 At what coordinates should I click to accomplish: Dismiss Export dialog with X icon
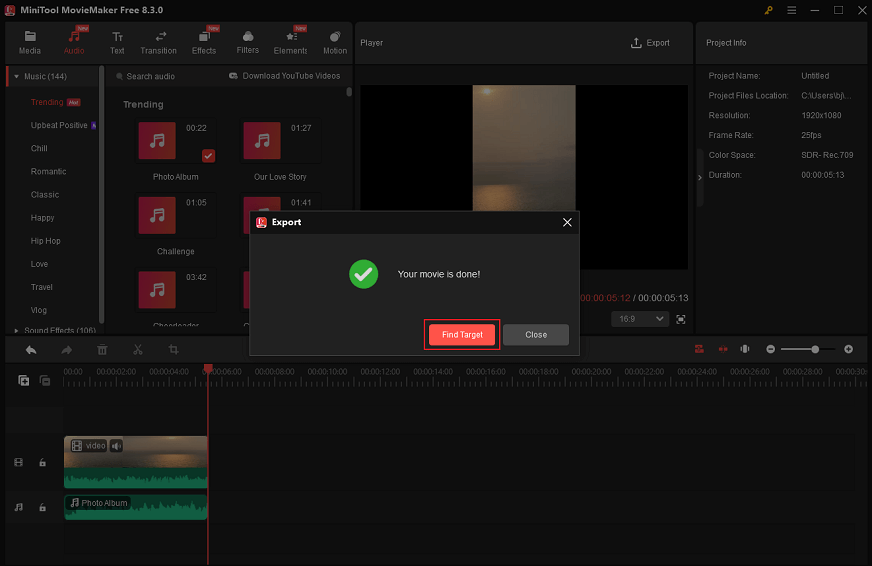(567, 222)
